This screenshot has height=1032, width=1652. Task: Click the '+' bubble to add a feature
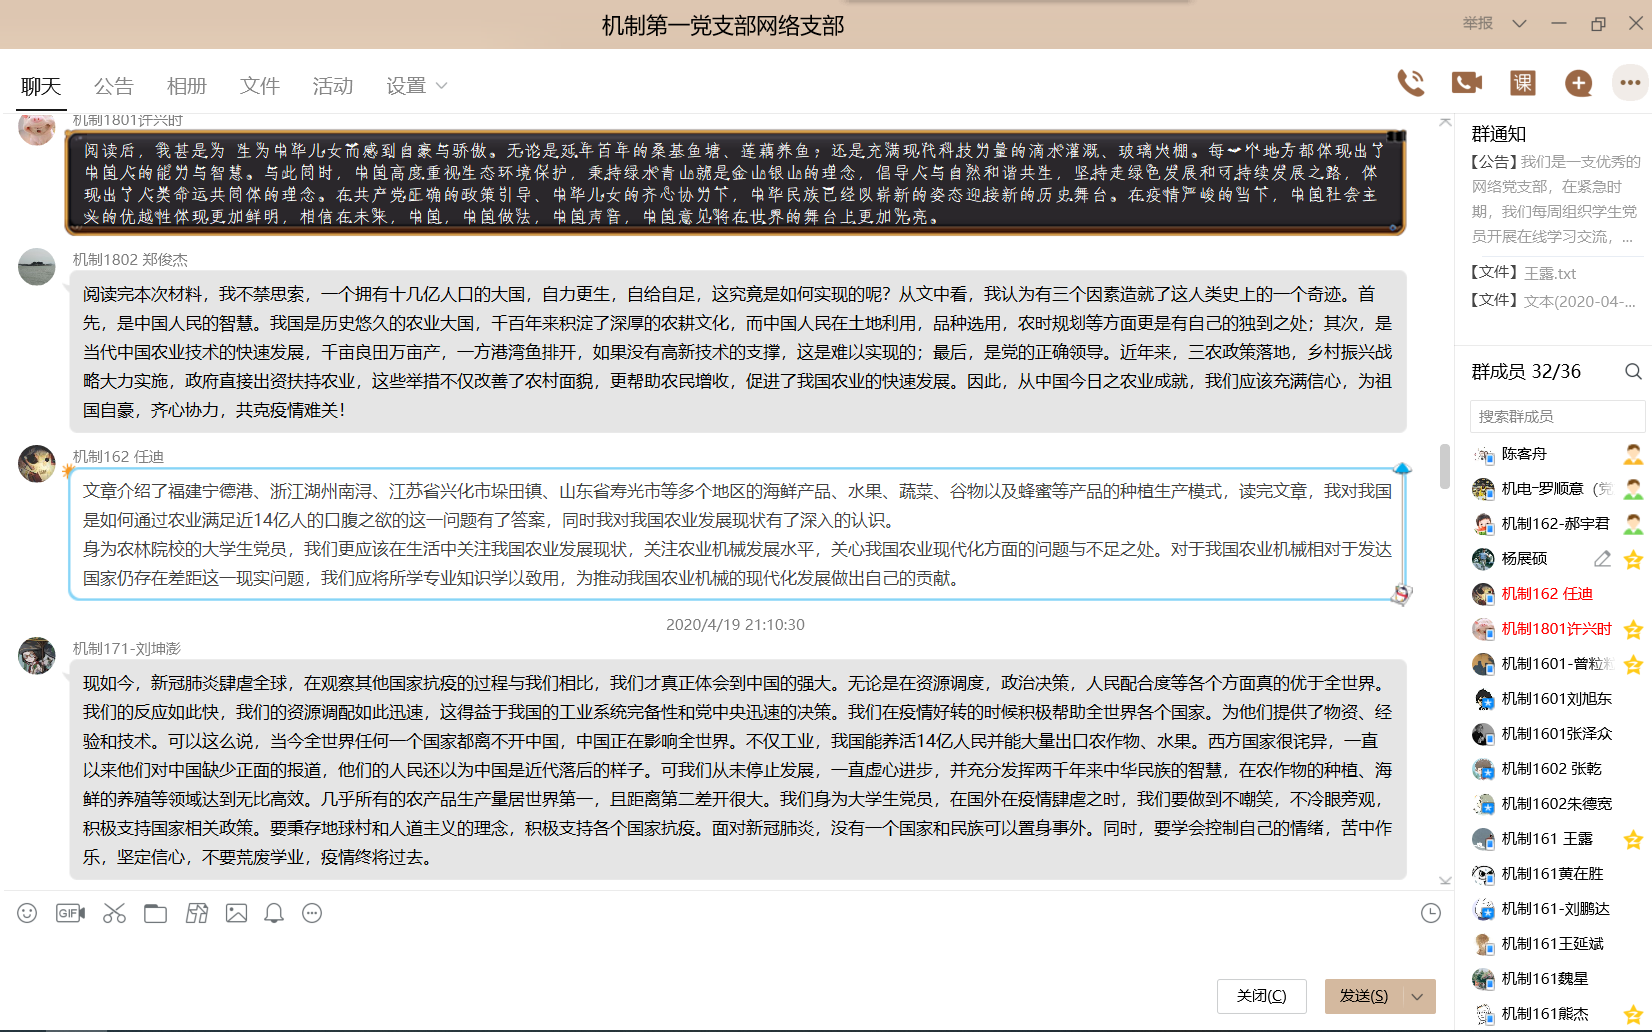1577,84
